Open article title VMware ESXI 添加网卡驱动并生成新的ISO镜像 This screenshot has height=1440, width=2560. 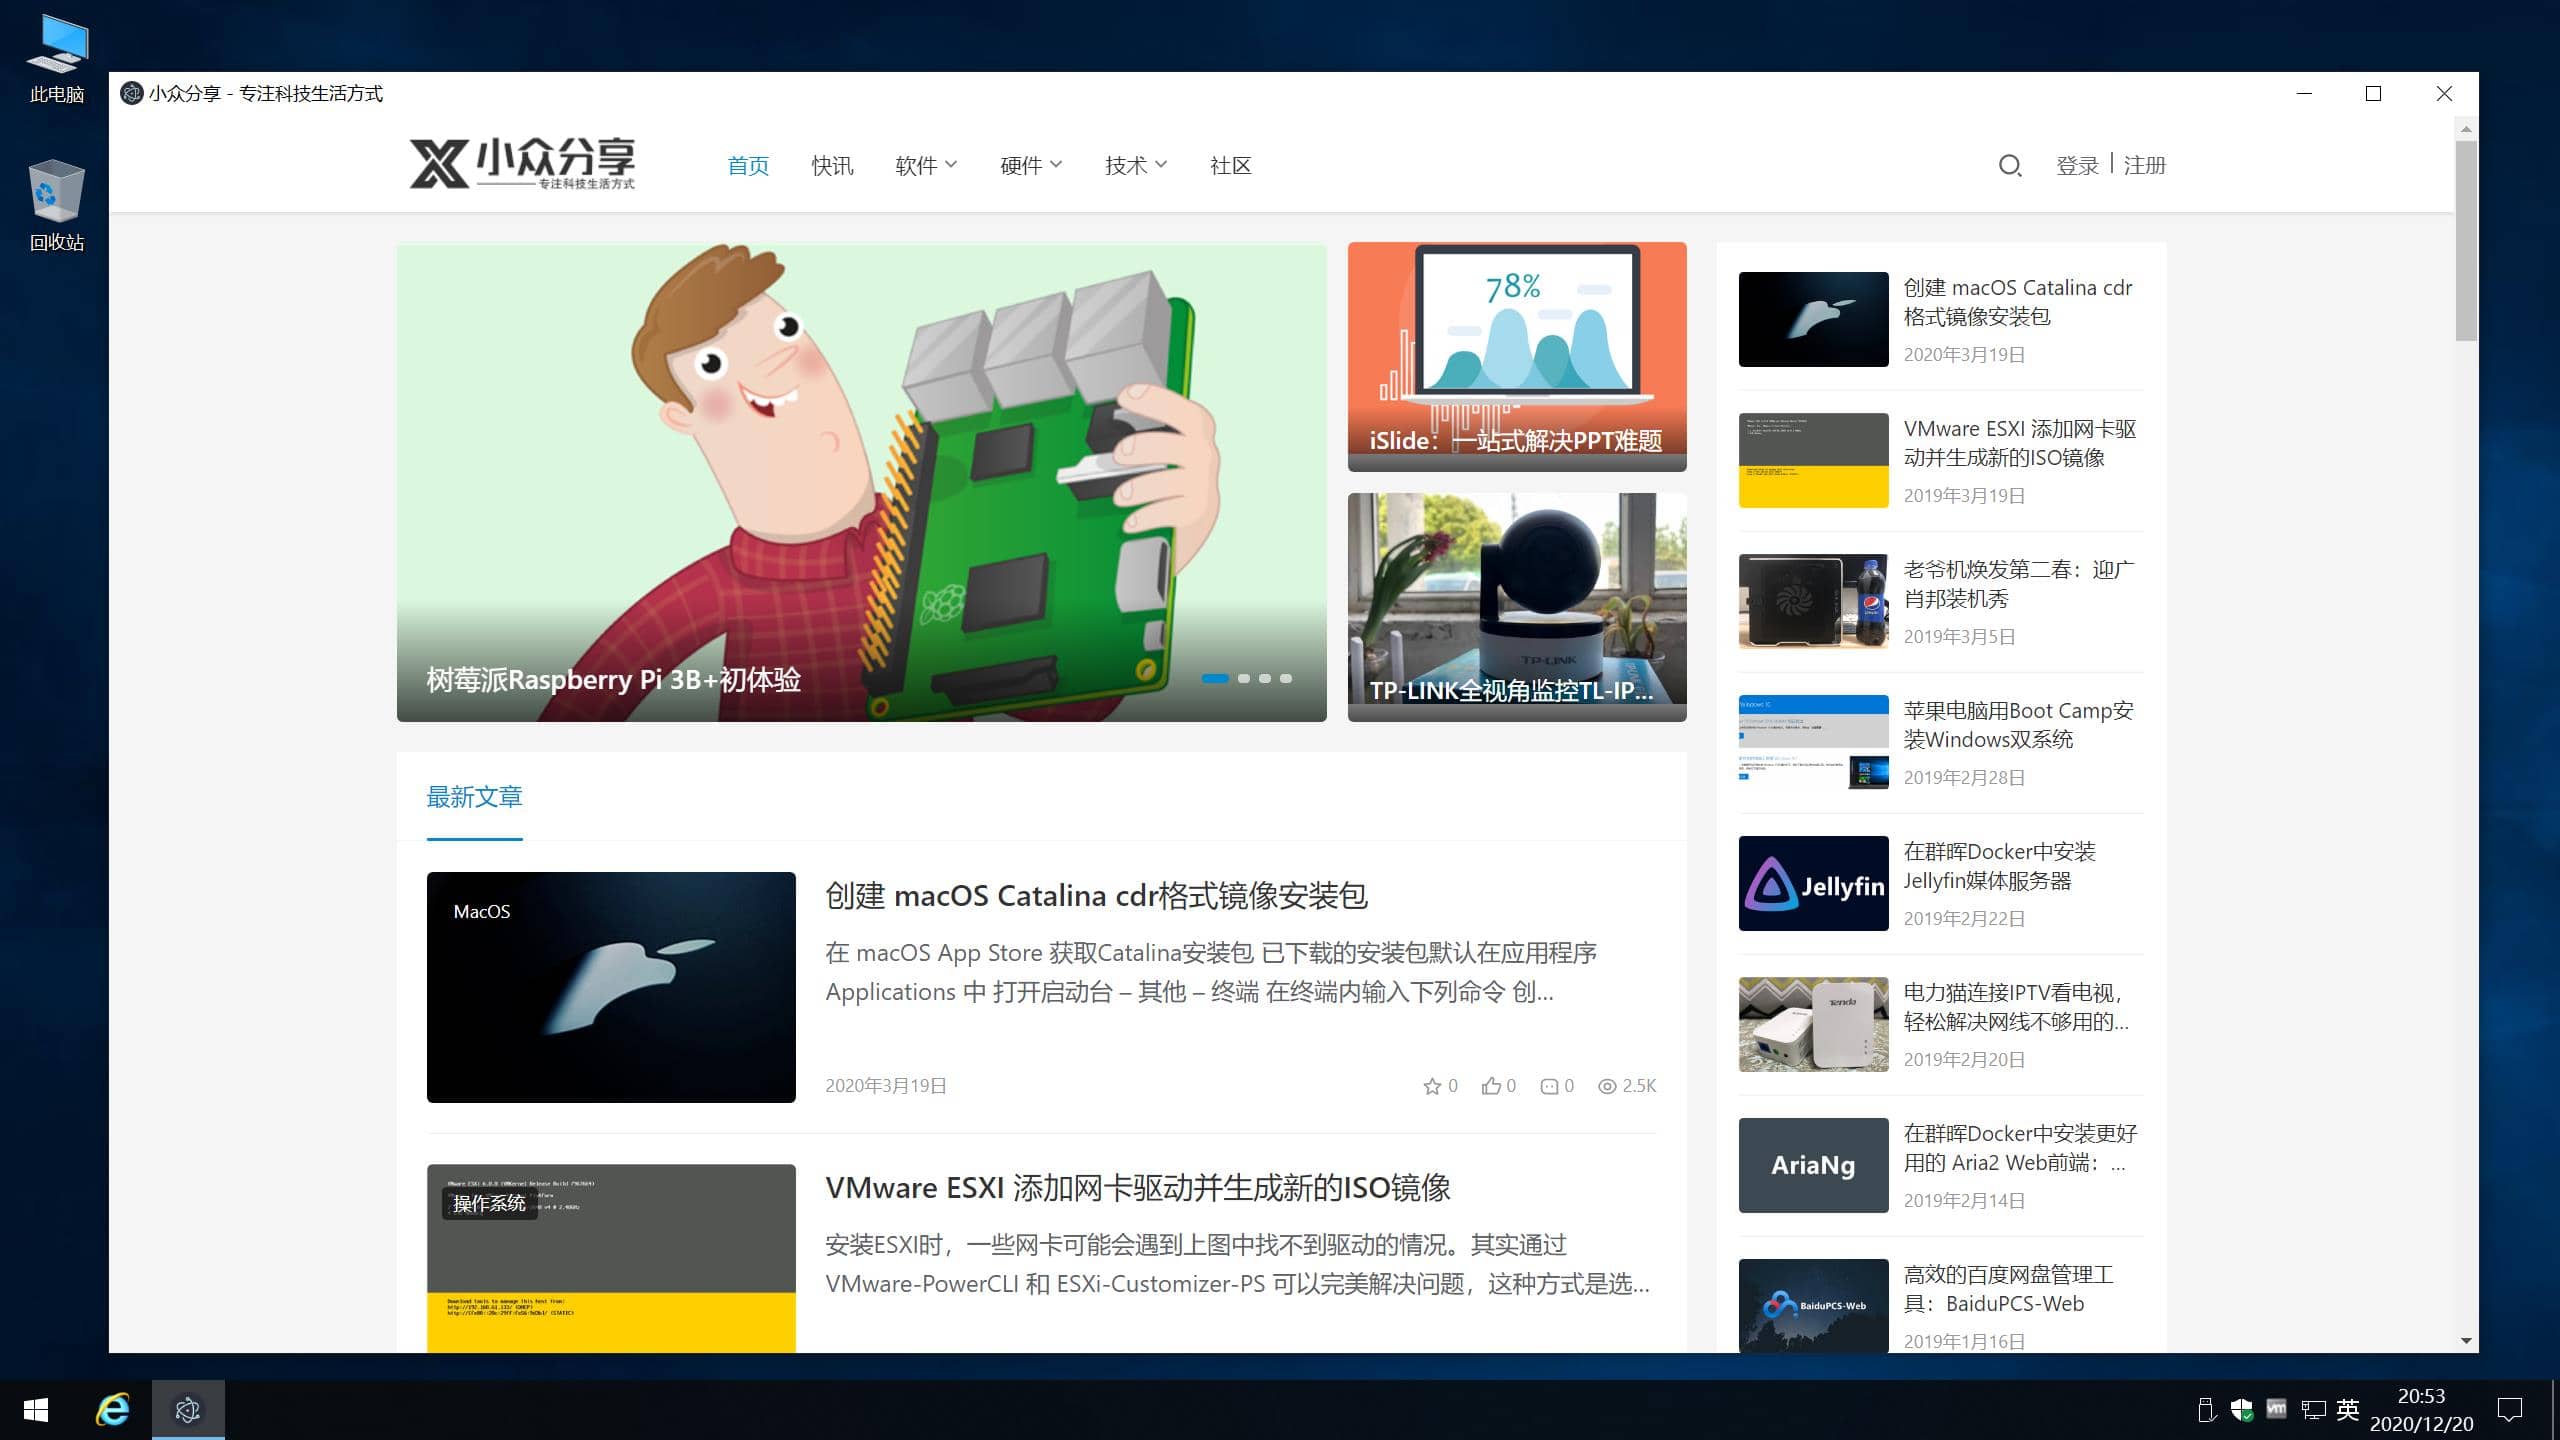click(1138, 1187)
